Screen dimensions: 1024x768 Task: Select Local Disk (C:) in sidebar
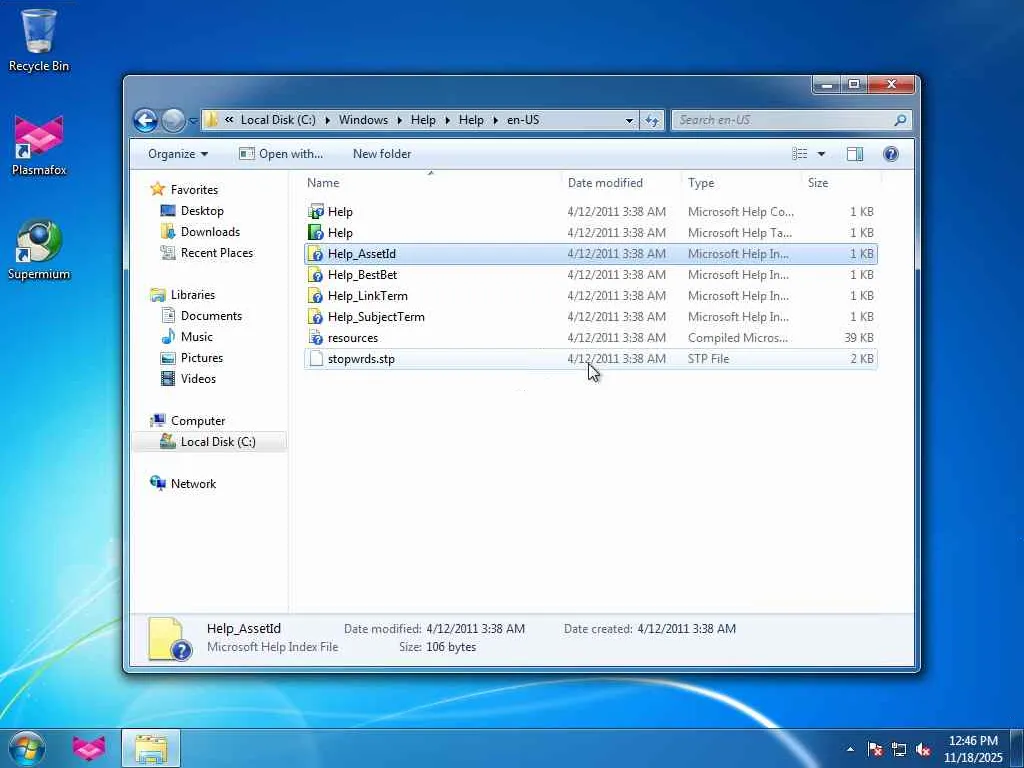click(209, 442)
